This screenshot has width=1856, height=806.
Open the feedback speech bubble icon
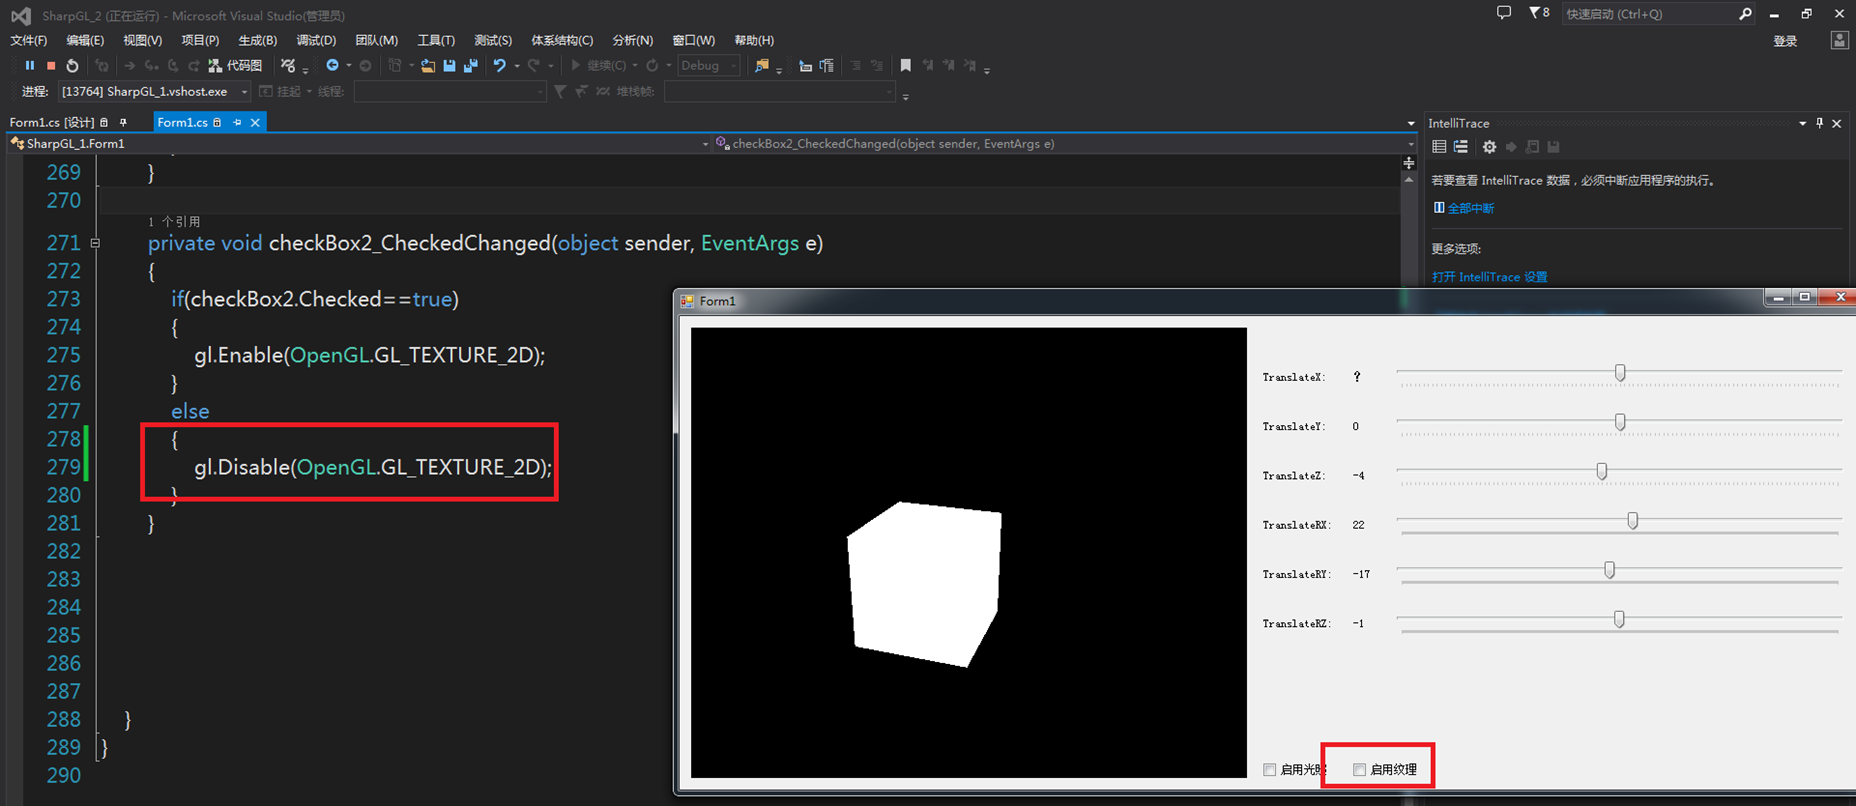[x=1503, y=13]
